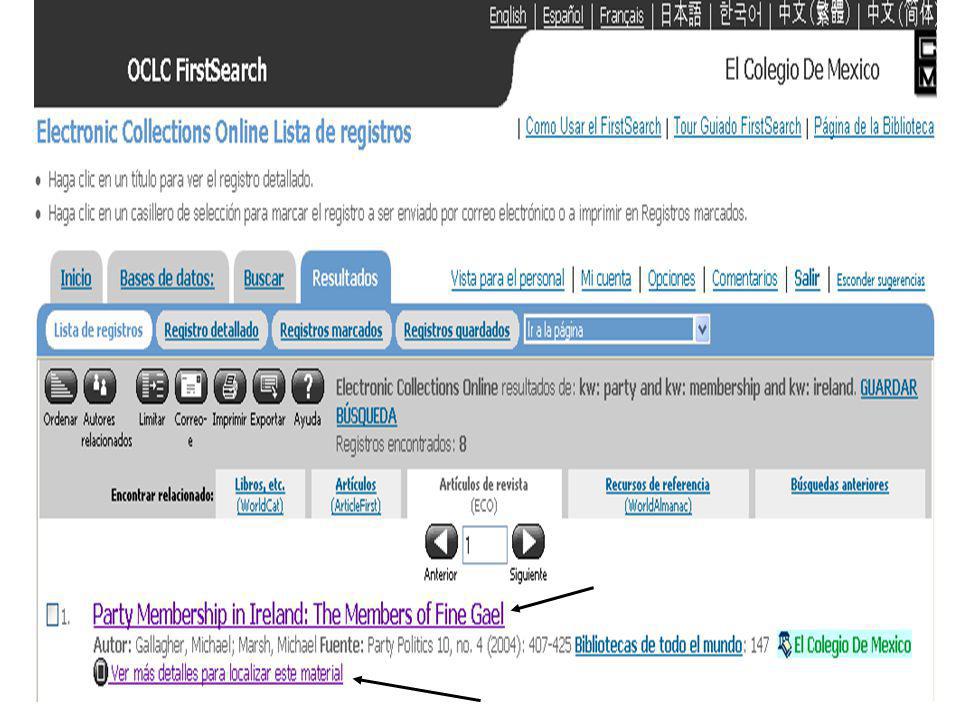Click the page number input field
The height and width of the screenshot is (720, 960).
[484, 544]
